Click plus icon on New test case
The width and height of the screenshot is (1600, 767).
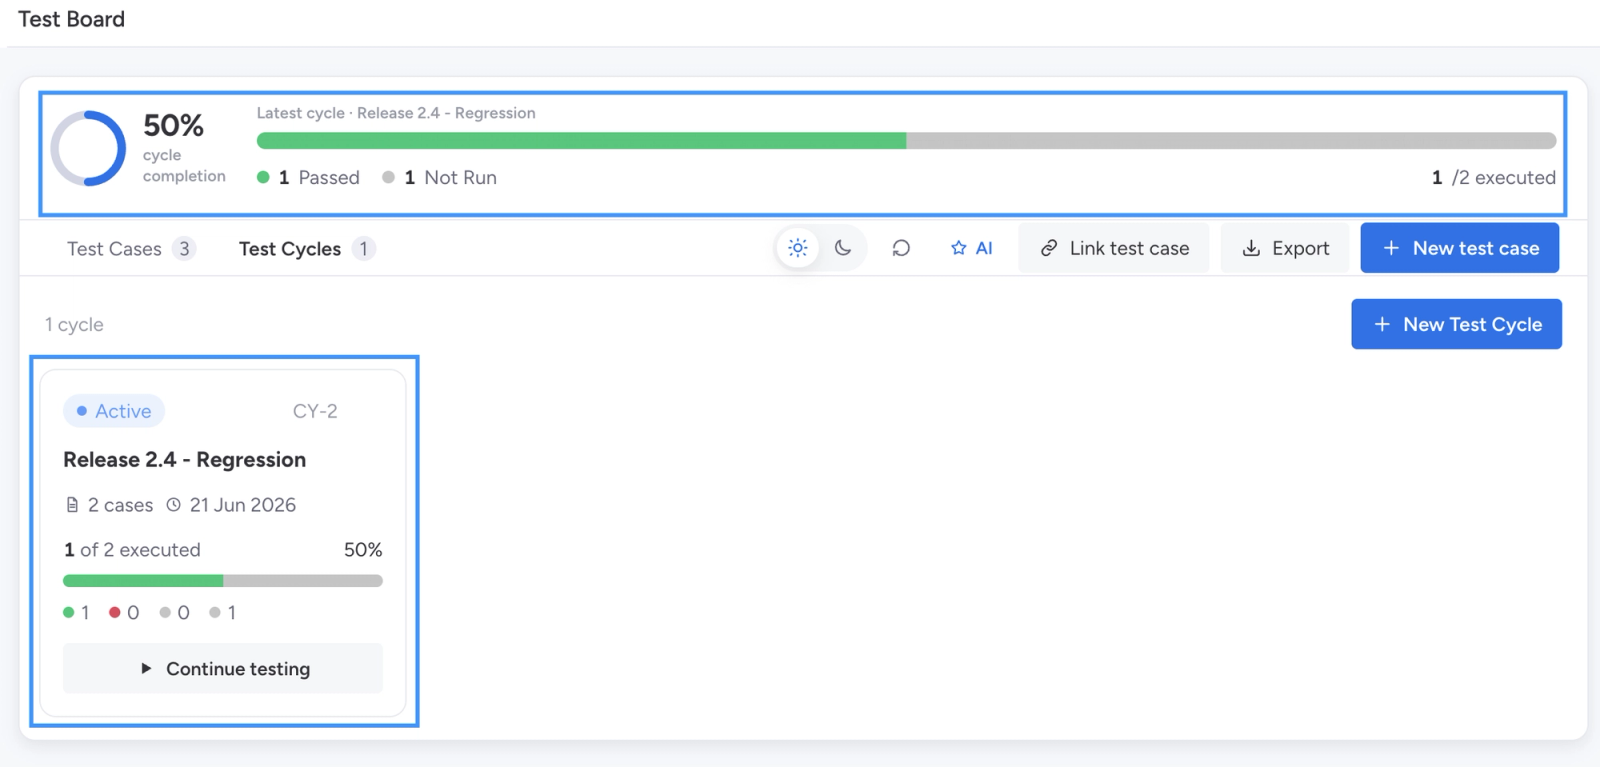[x=1391, y=248]
